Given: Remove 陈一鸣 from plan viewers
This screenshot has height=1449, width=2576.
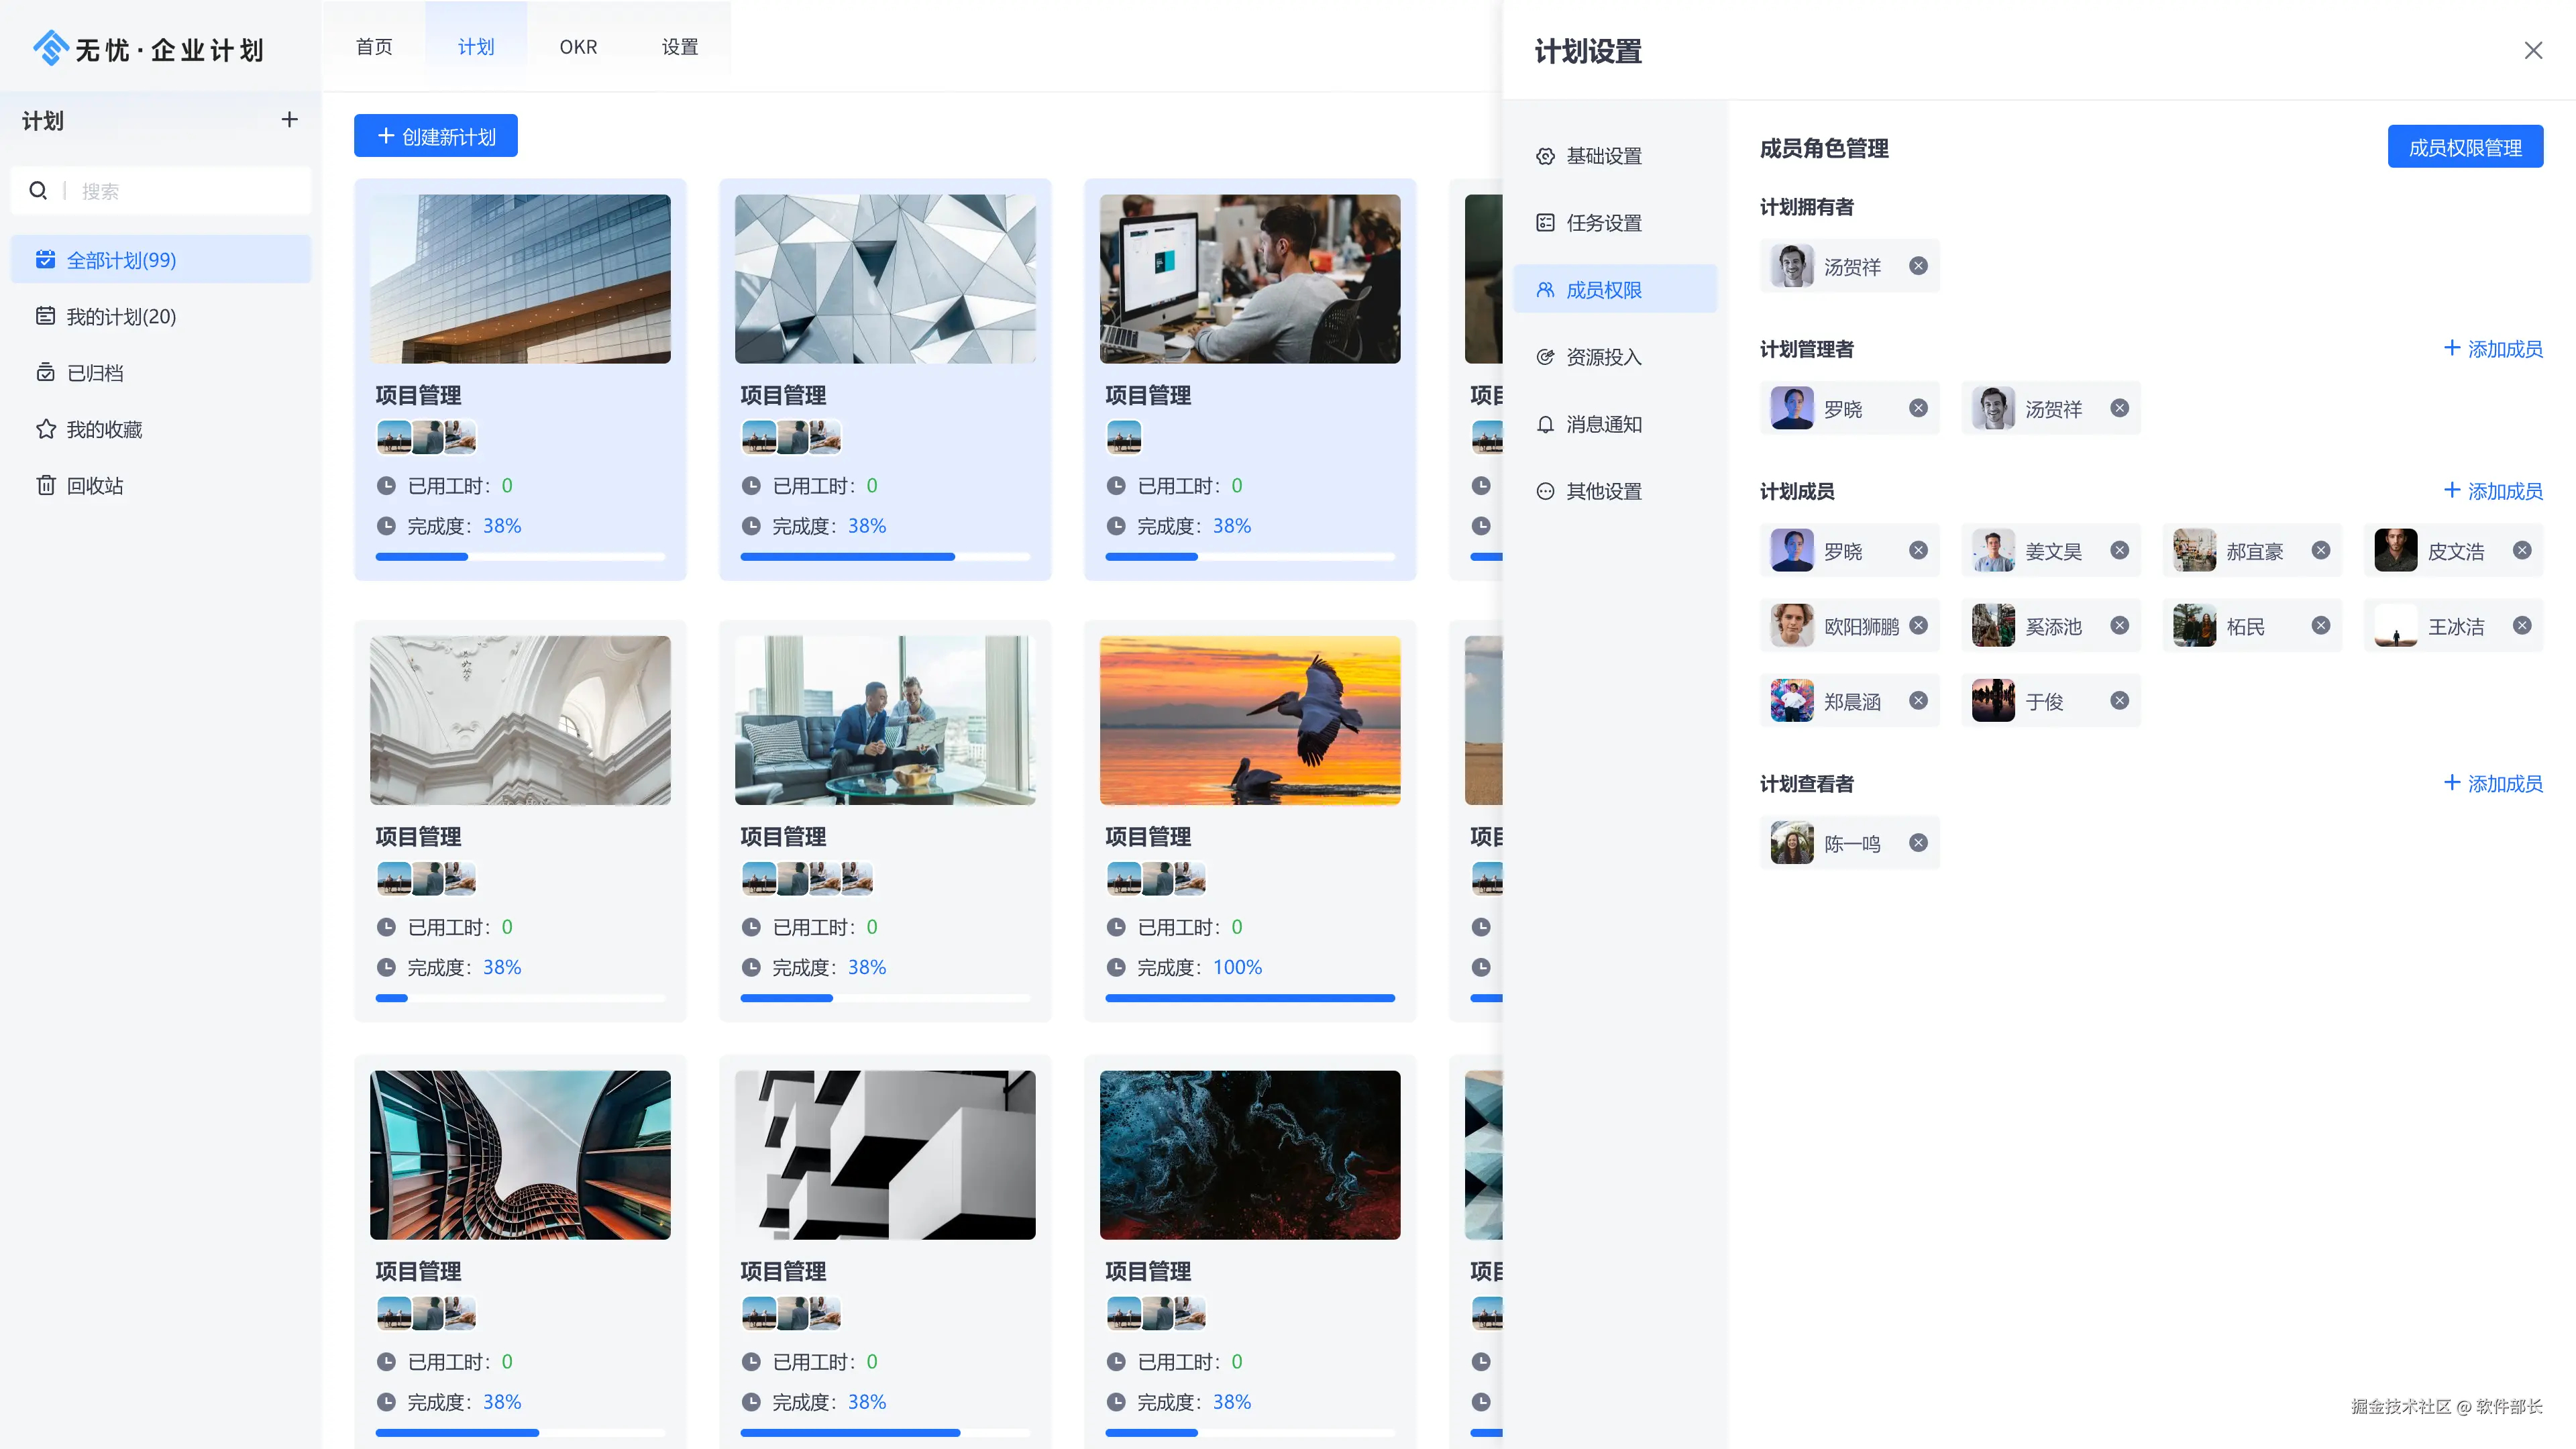Looking at the screenshot, I should [x=1918, y=843].
